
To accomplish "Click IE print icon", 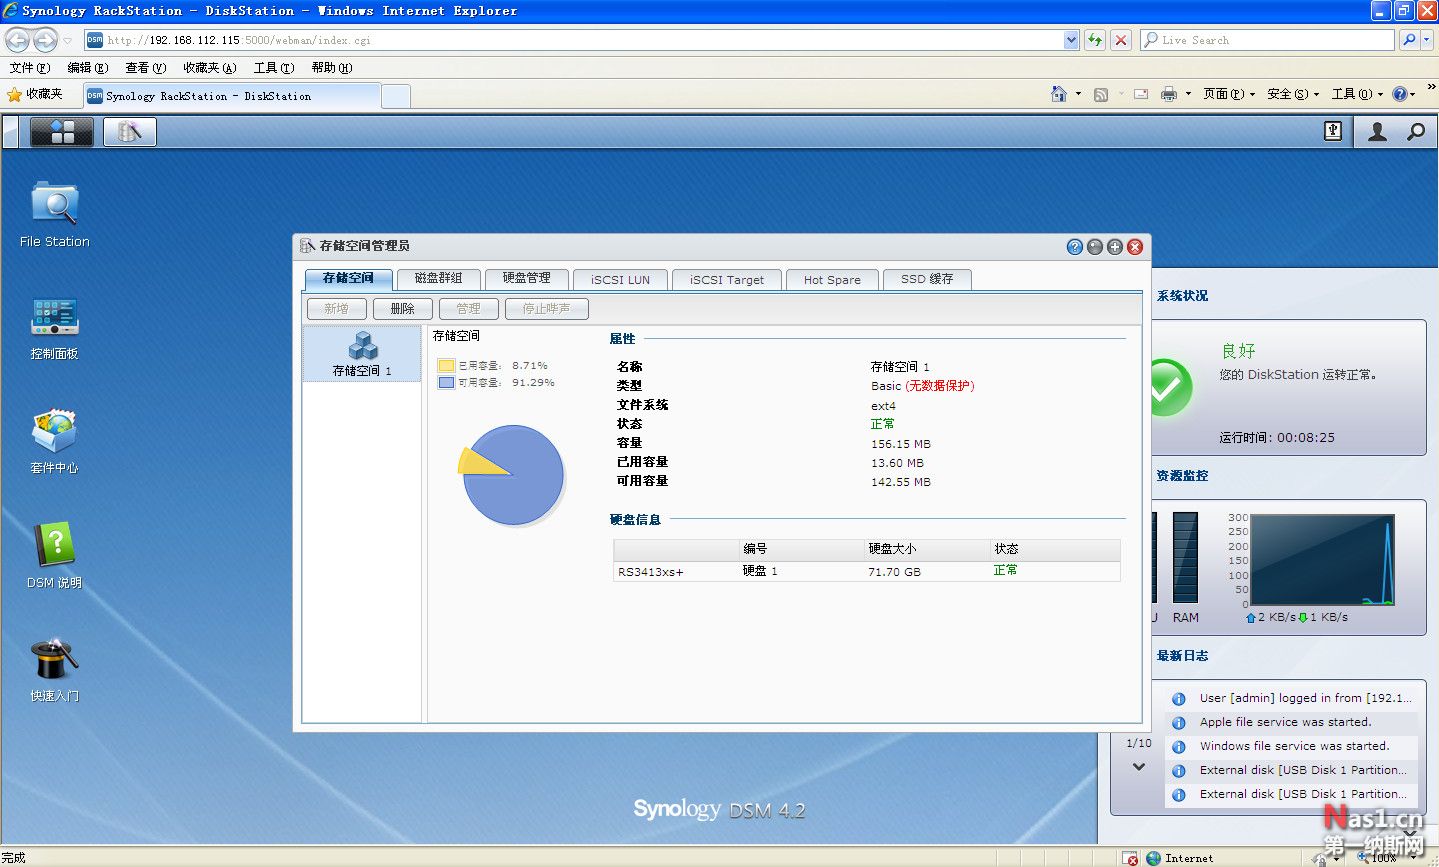I will tap(1168, 94).
